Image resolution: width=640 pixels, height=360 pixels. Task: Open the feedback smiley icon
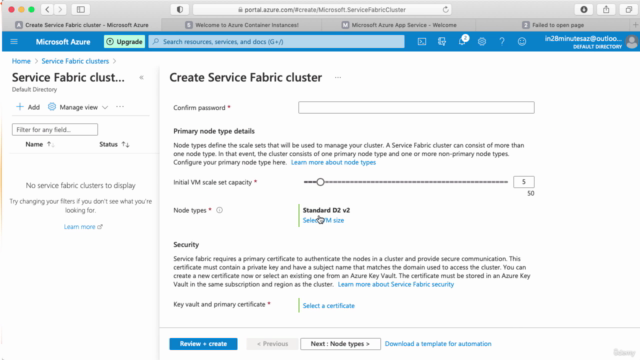click(x=522, y=42)
